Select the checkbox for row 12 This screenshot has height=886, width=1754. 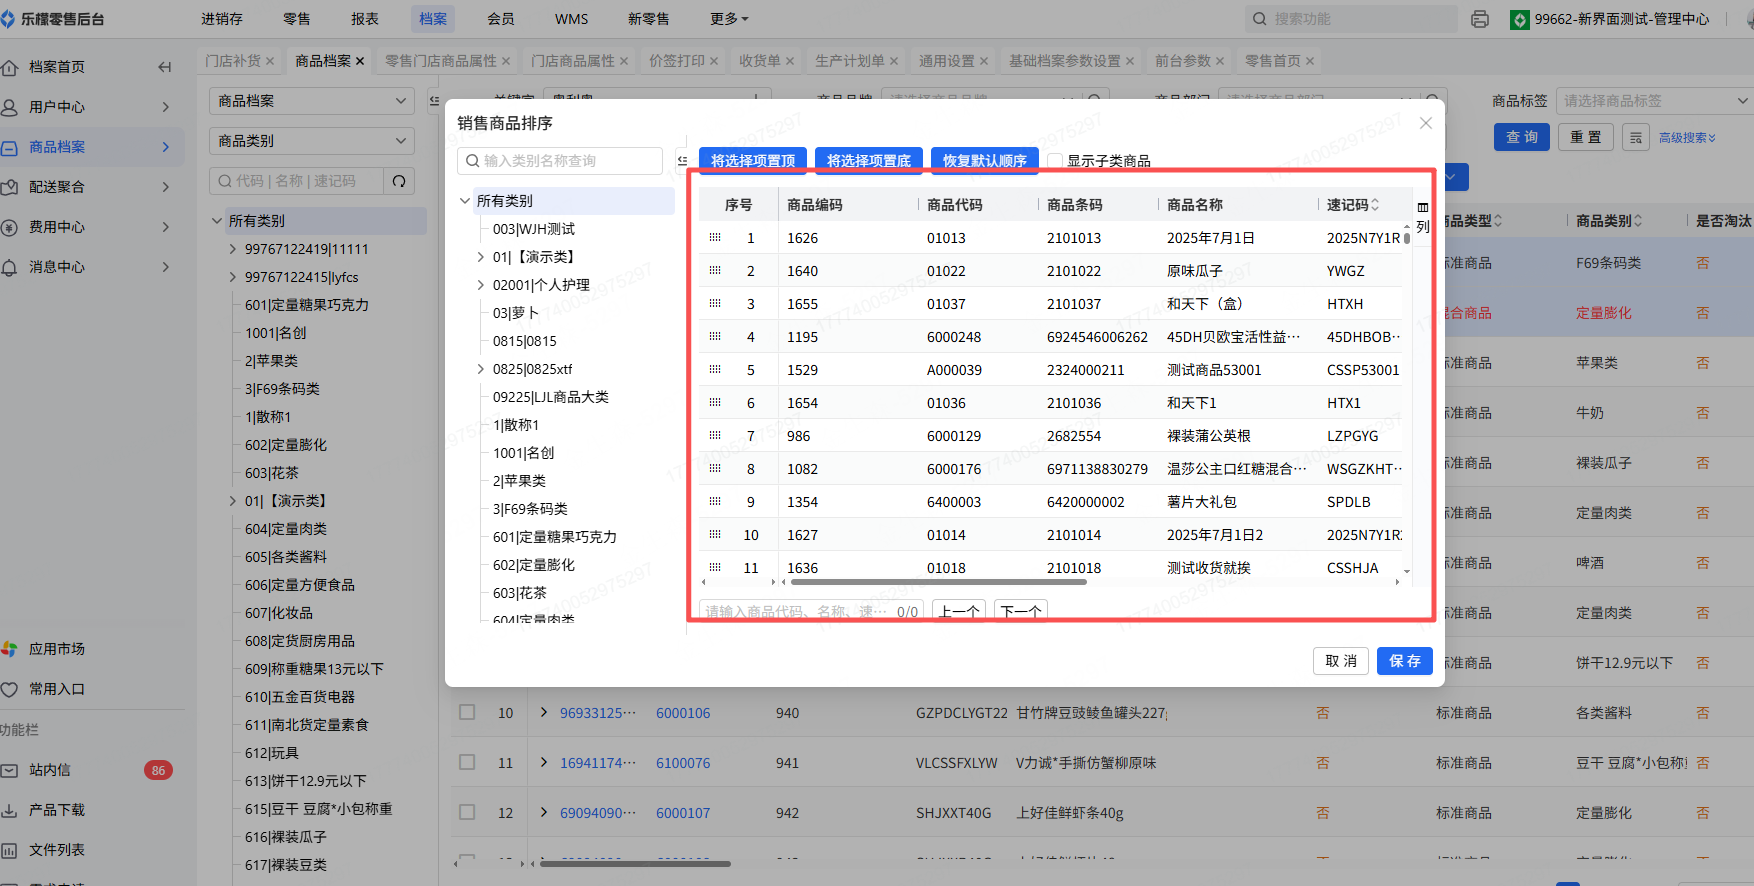coord(467,813)
